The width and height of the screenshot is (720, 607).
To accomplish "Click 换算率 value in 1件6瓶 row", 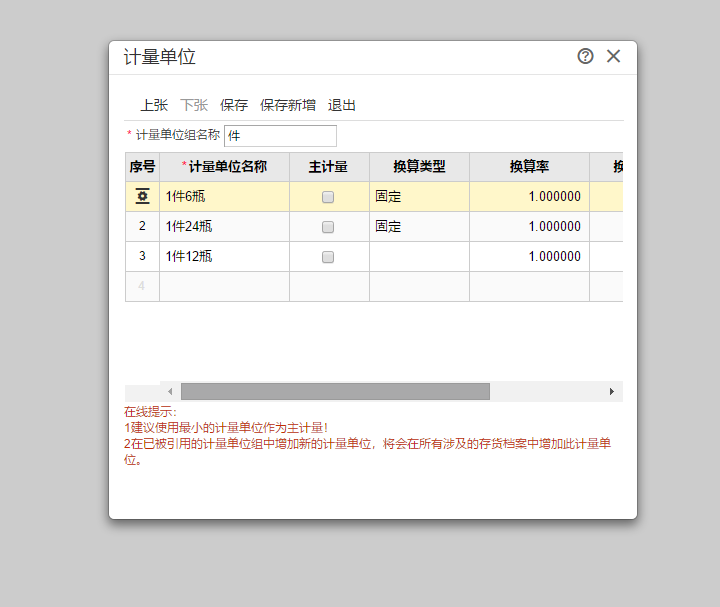I will [x=529, y=197].
